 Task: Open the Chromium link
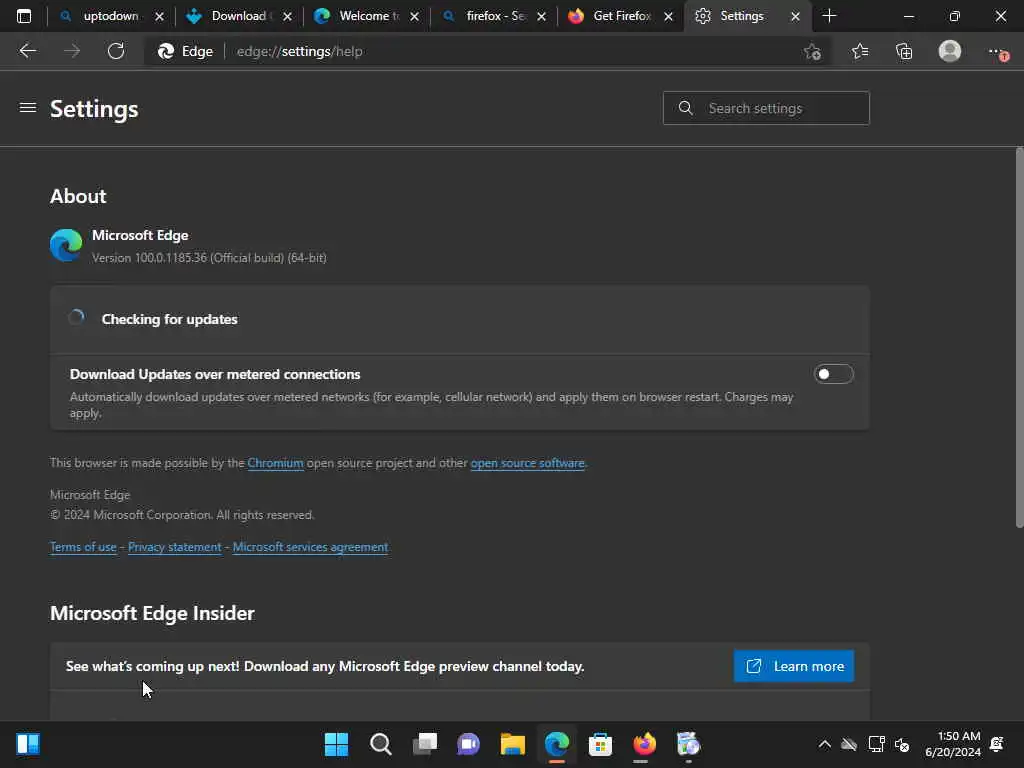point(275,463)
